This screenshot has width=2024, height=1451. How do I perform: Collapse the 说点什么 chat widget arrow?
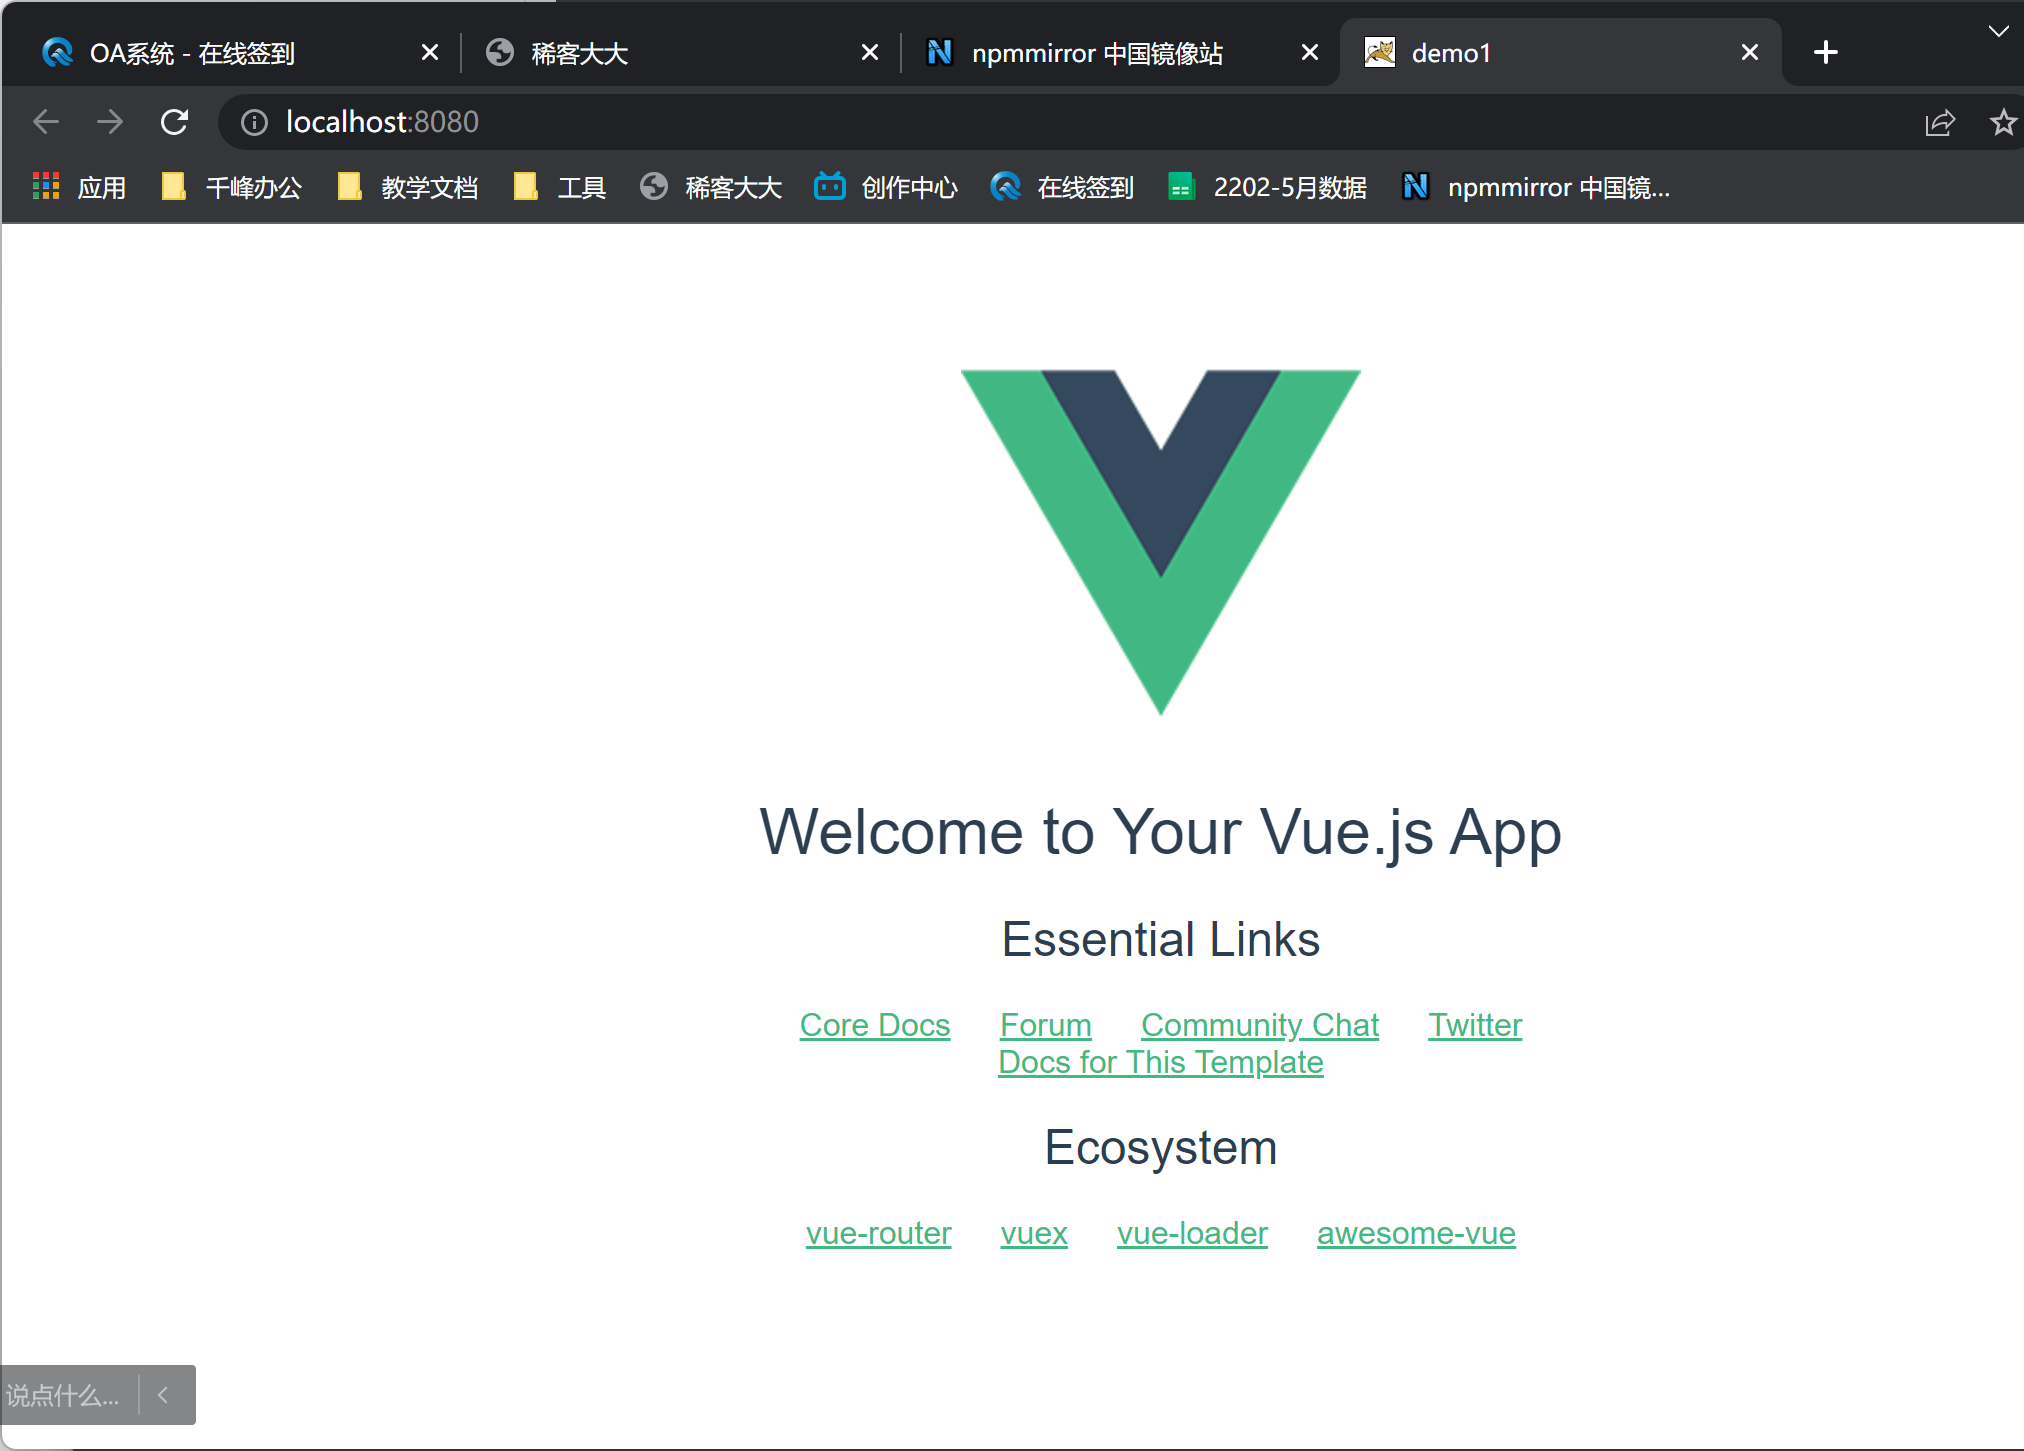pos(164,1395)
